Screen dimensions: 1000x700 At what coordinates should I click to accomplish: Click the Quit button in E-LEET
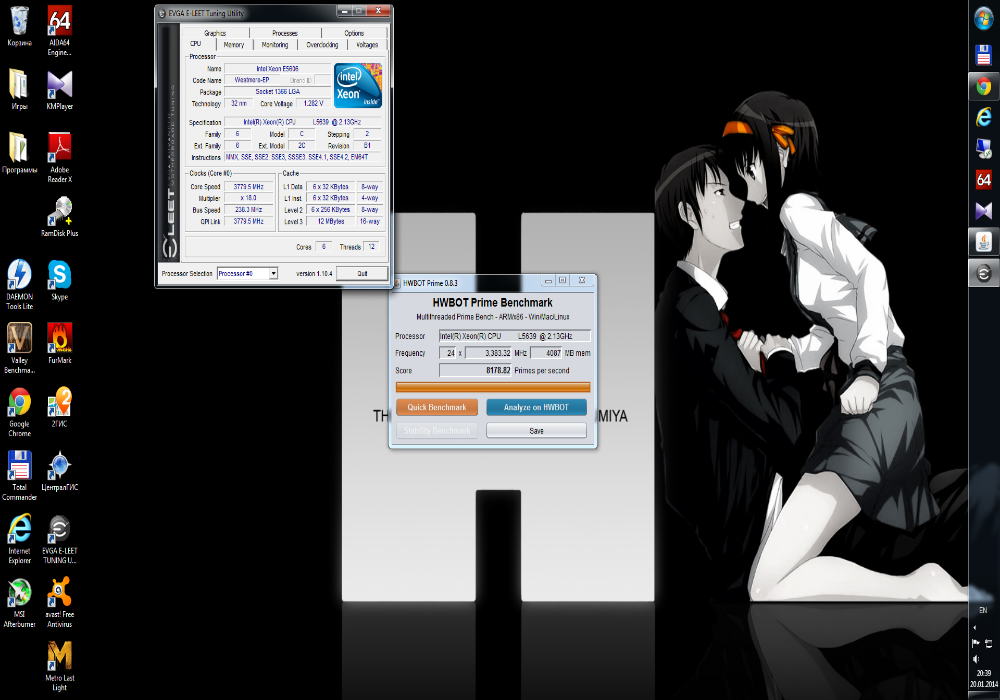pos(362,273)
